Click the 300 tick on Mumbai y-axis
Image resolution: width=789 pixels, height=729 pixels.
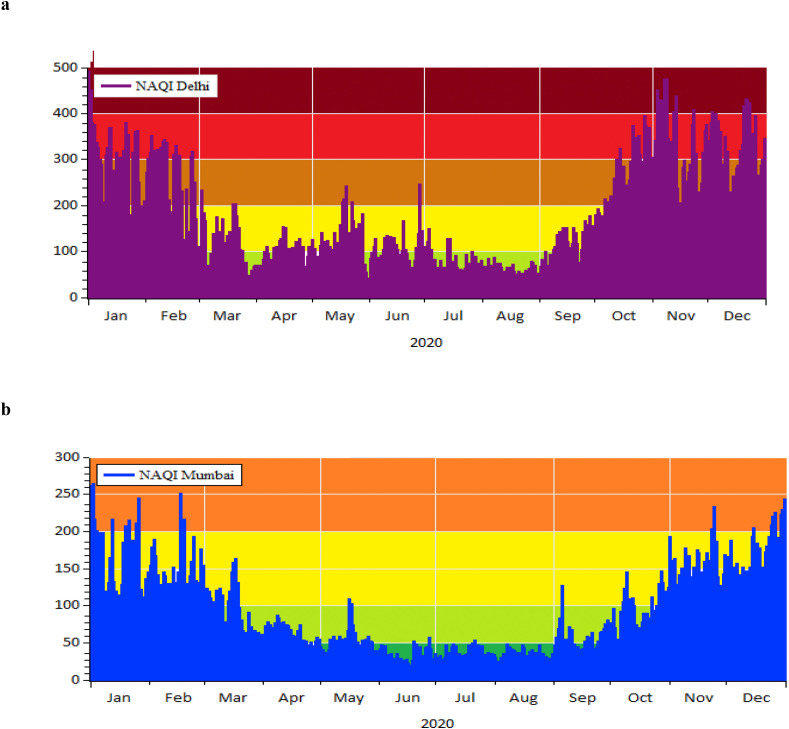[x=67, y=457]
